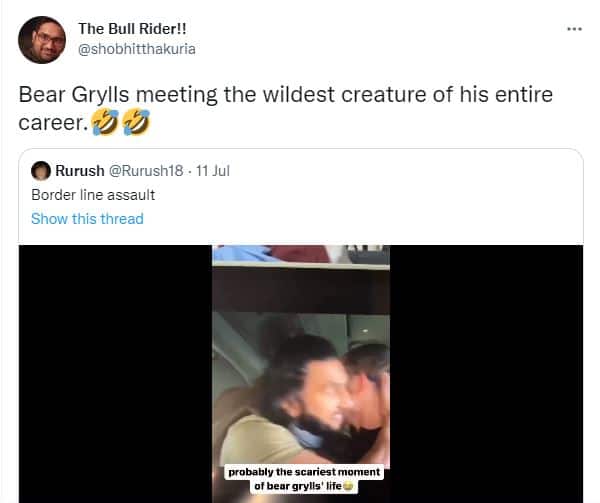Visit the @Rurush18 handle
Image resolution: width=600 pixels, height=503 pixels.
point(146,171)
